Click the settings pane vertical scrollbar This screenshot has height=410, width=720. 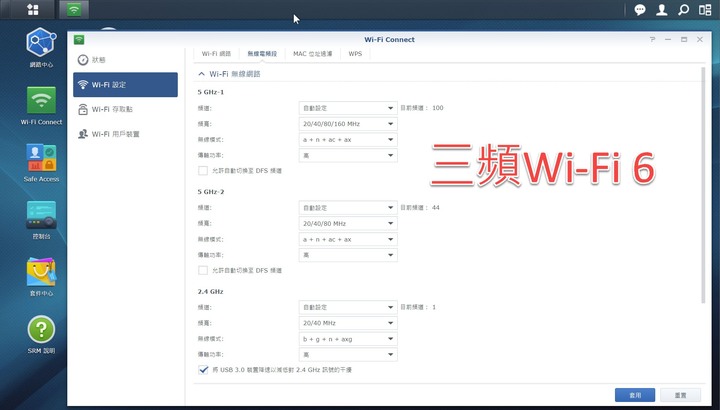(x=703, y=185)
